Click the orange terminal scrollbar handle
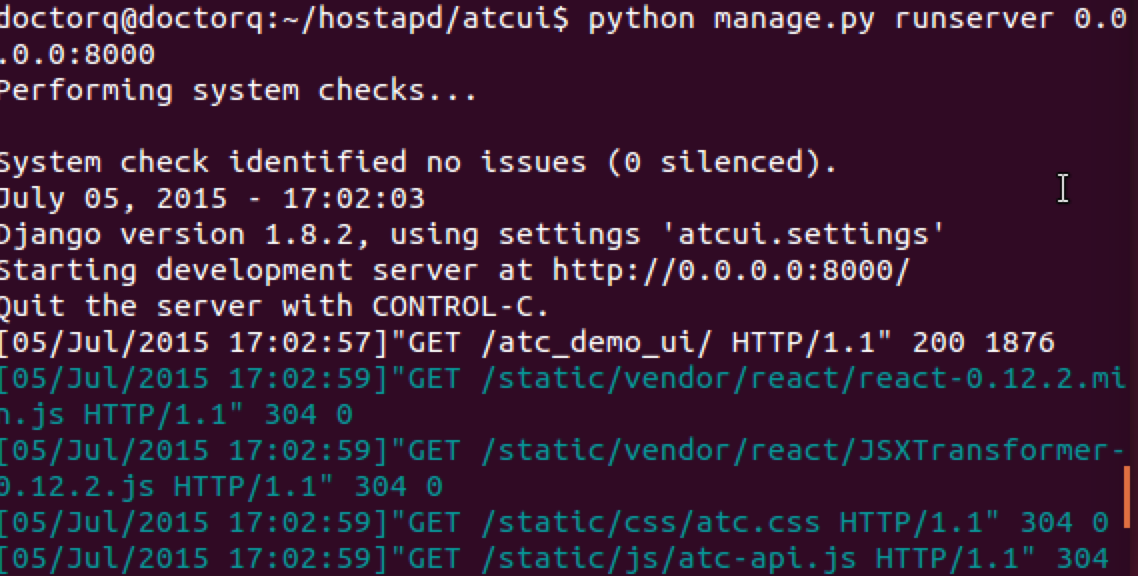The width and height of the screenshot is (1138, 576). click(1129, 498)
